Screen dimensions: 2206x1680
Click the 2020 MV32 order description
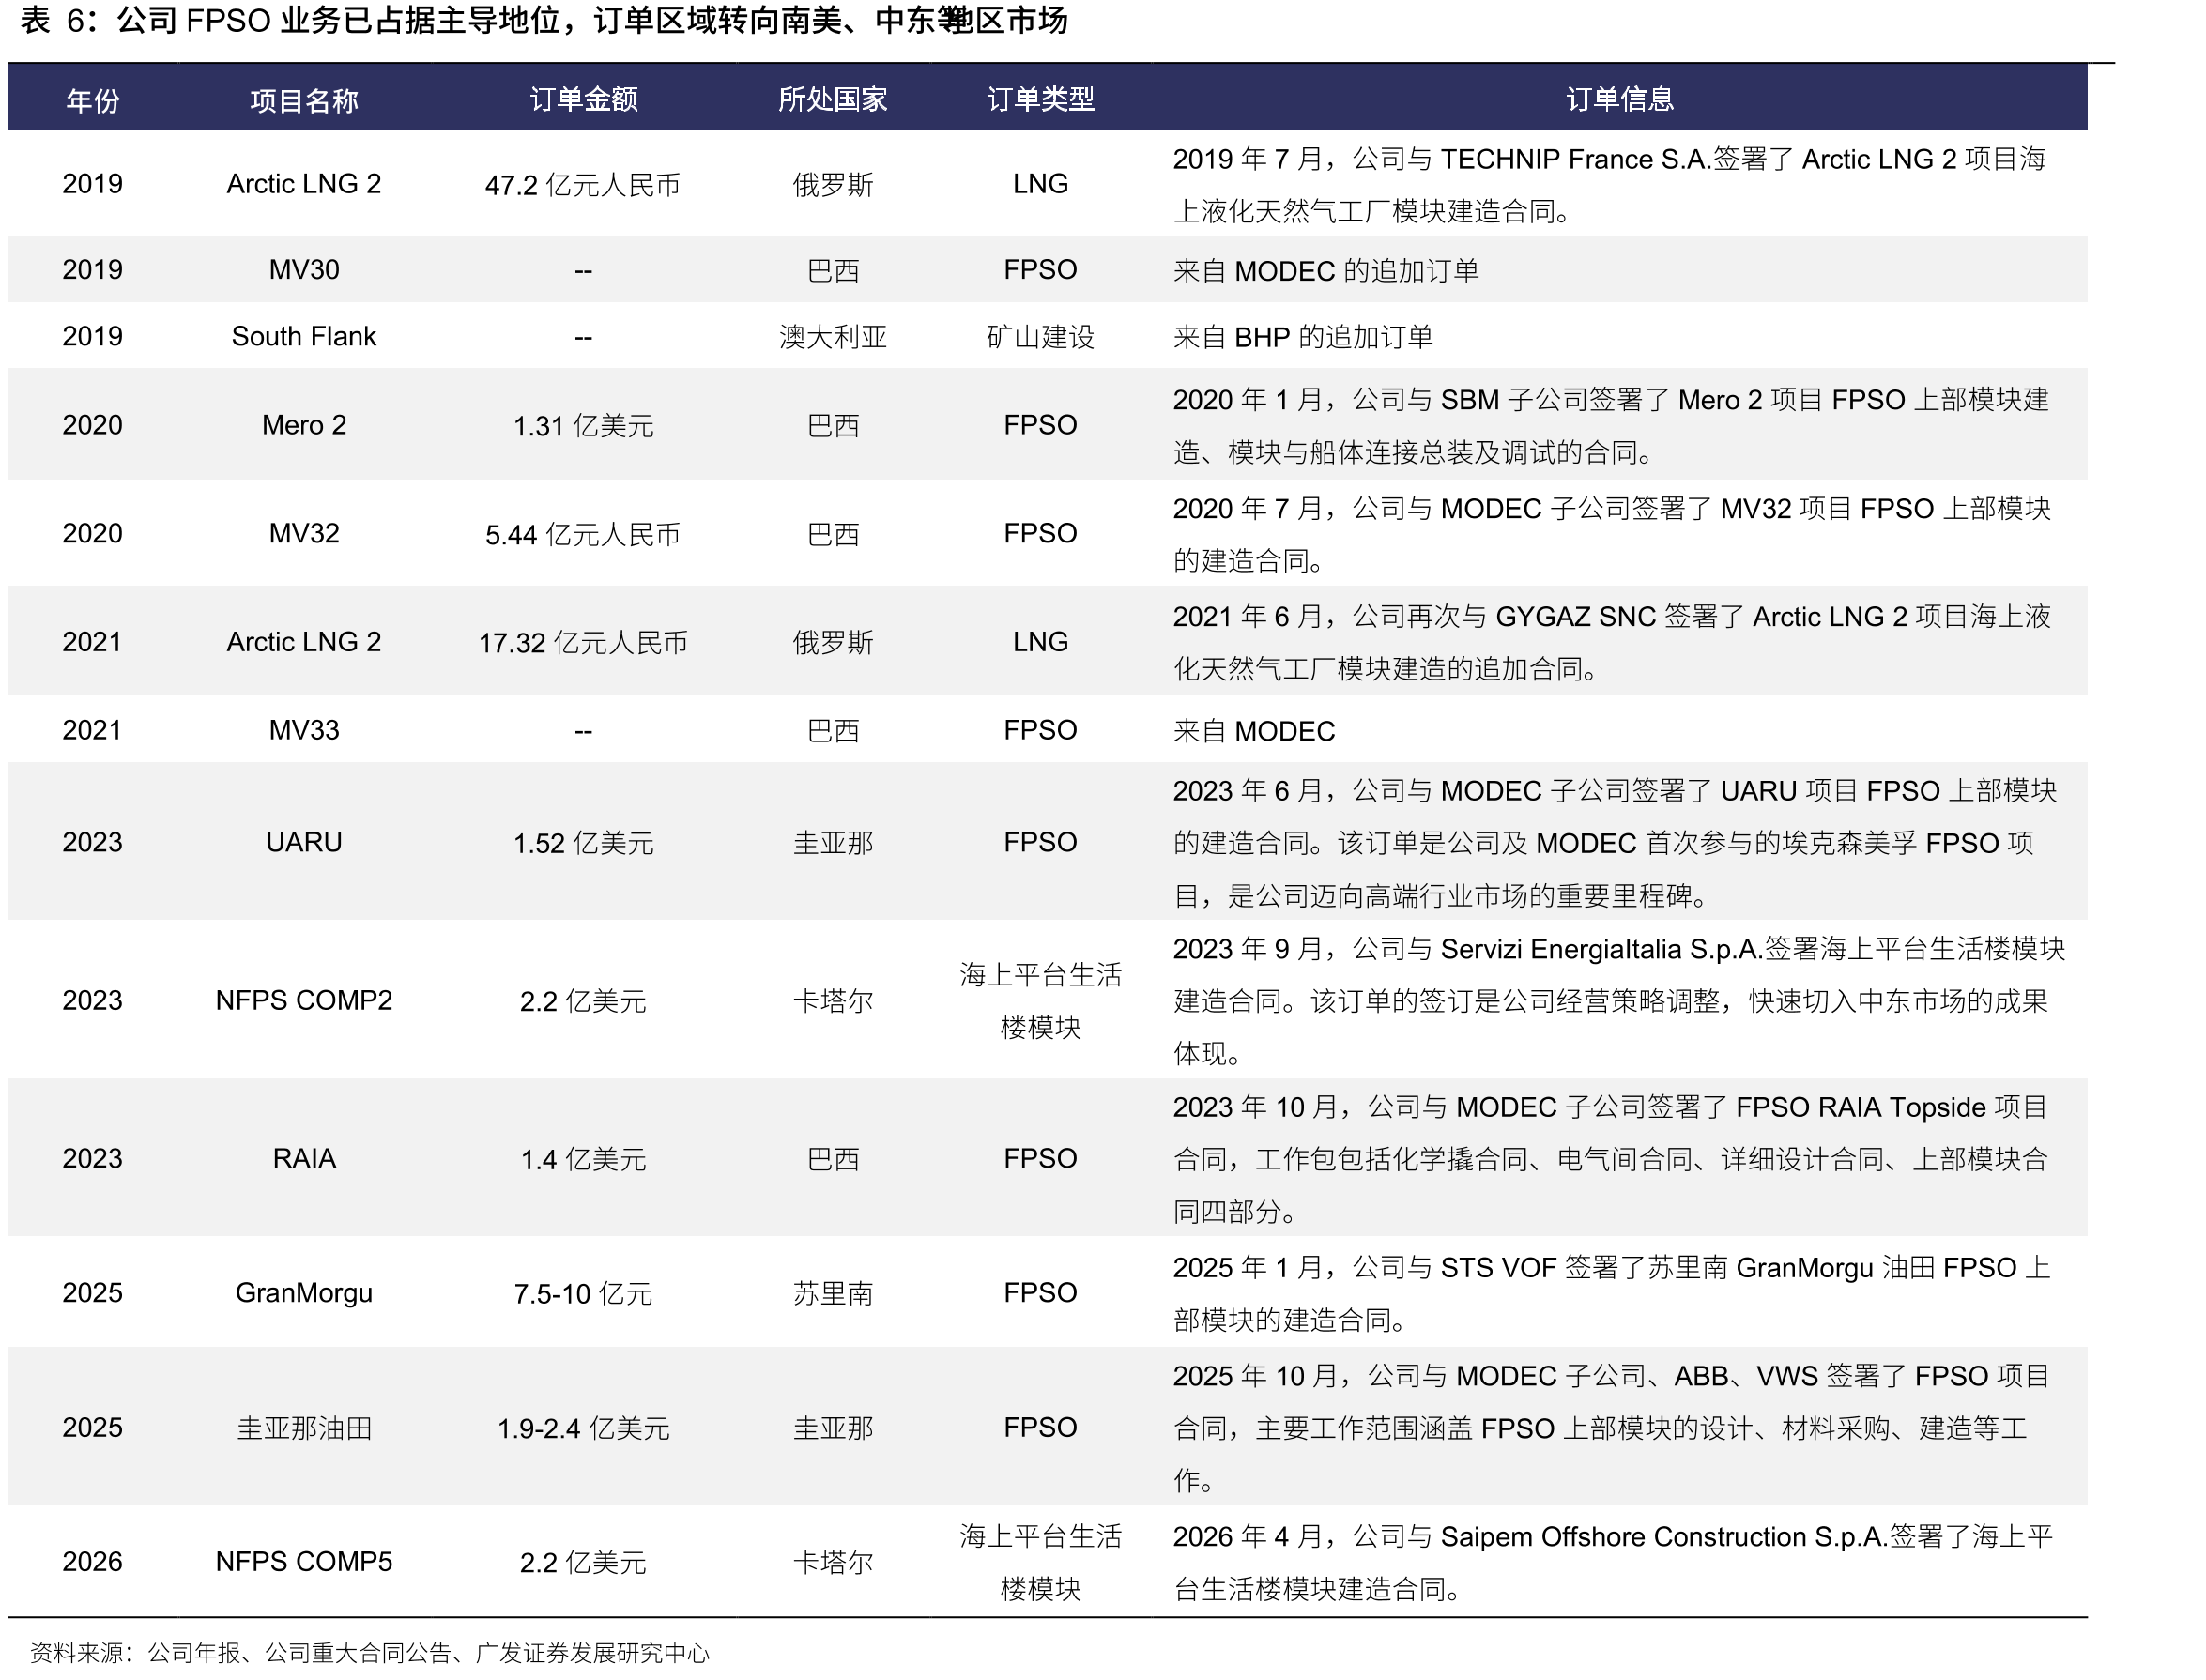pos(1612,535)
